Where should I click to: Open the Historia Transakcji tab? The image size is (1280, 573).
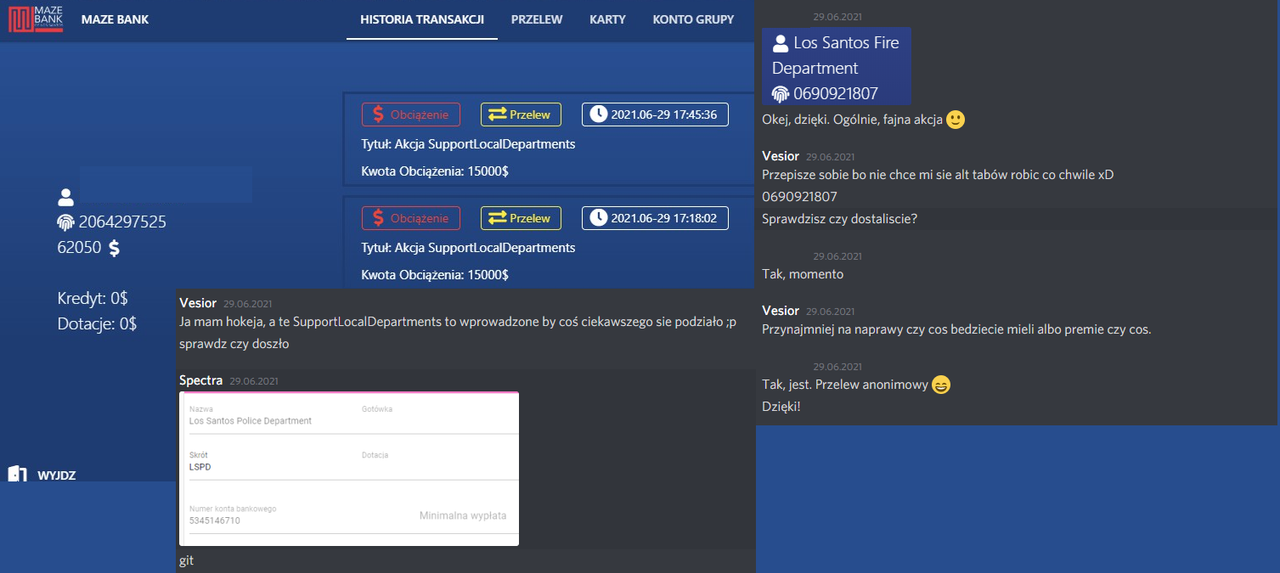coord(422,19)
